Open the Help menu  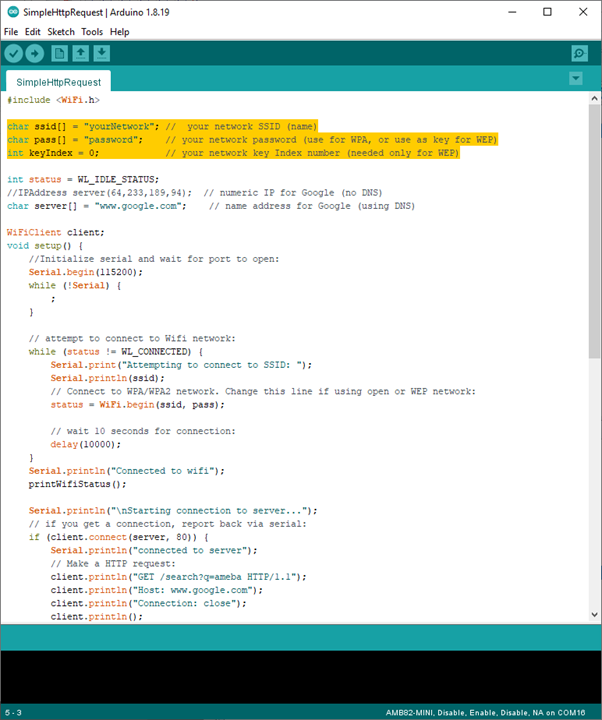[x=119, y=32]
